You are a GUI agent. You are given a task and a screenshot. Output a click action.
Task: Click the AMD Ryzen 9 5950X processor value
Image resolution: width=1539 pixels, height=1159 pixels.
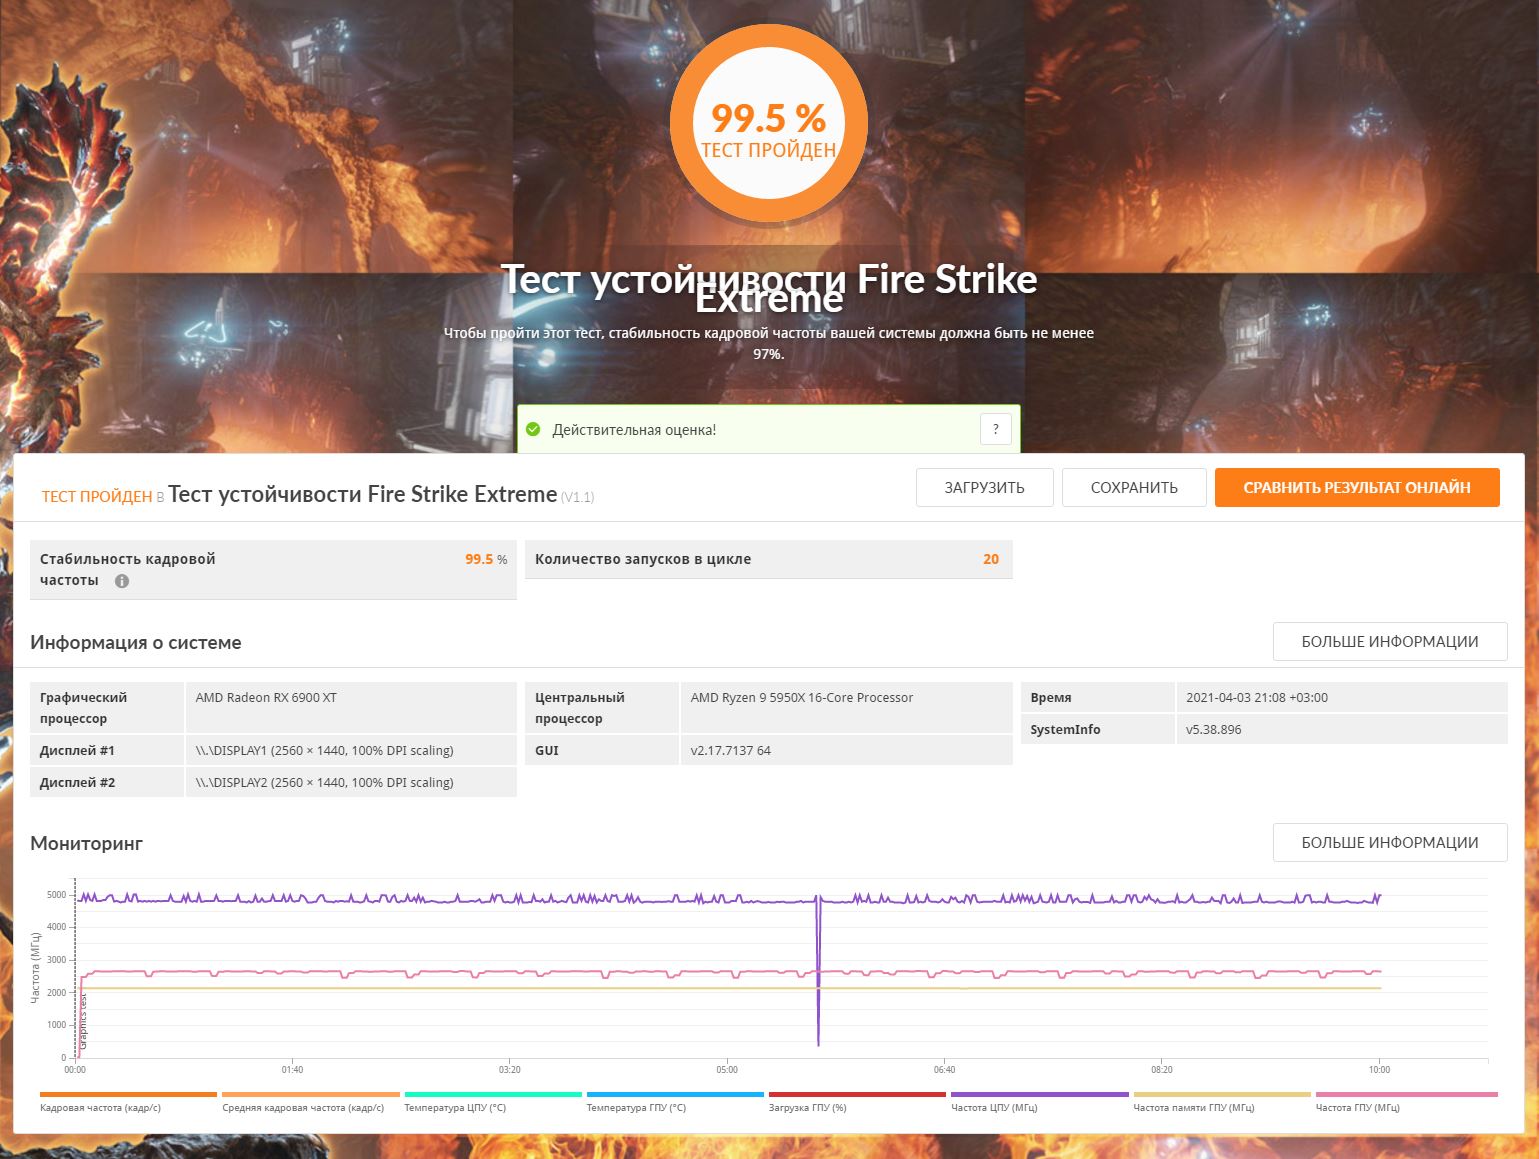802,698
